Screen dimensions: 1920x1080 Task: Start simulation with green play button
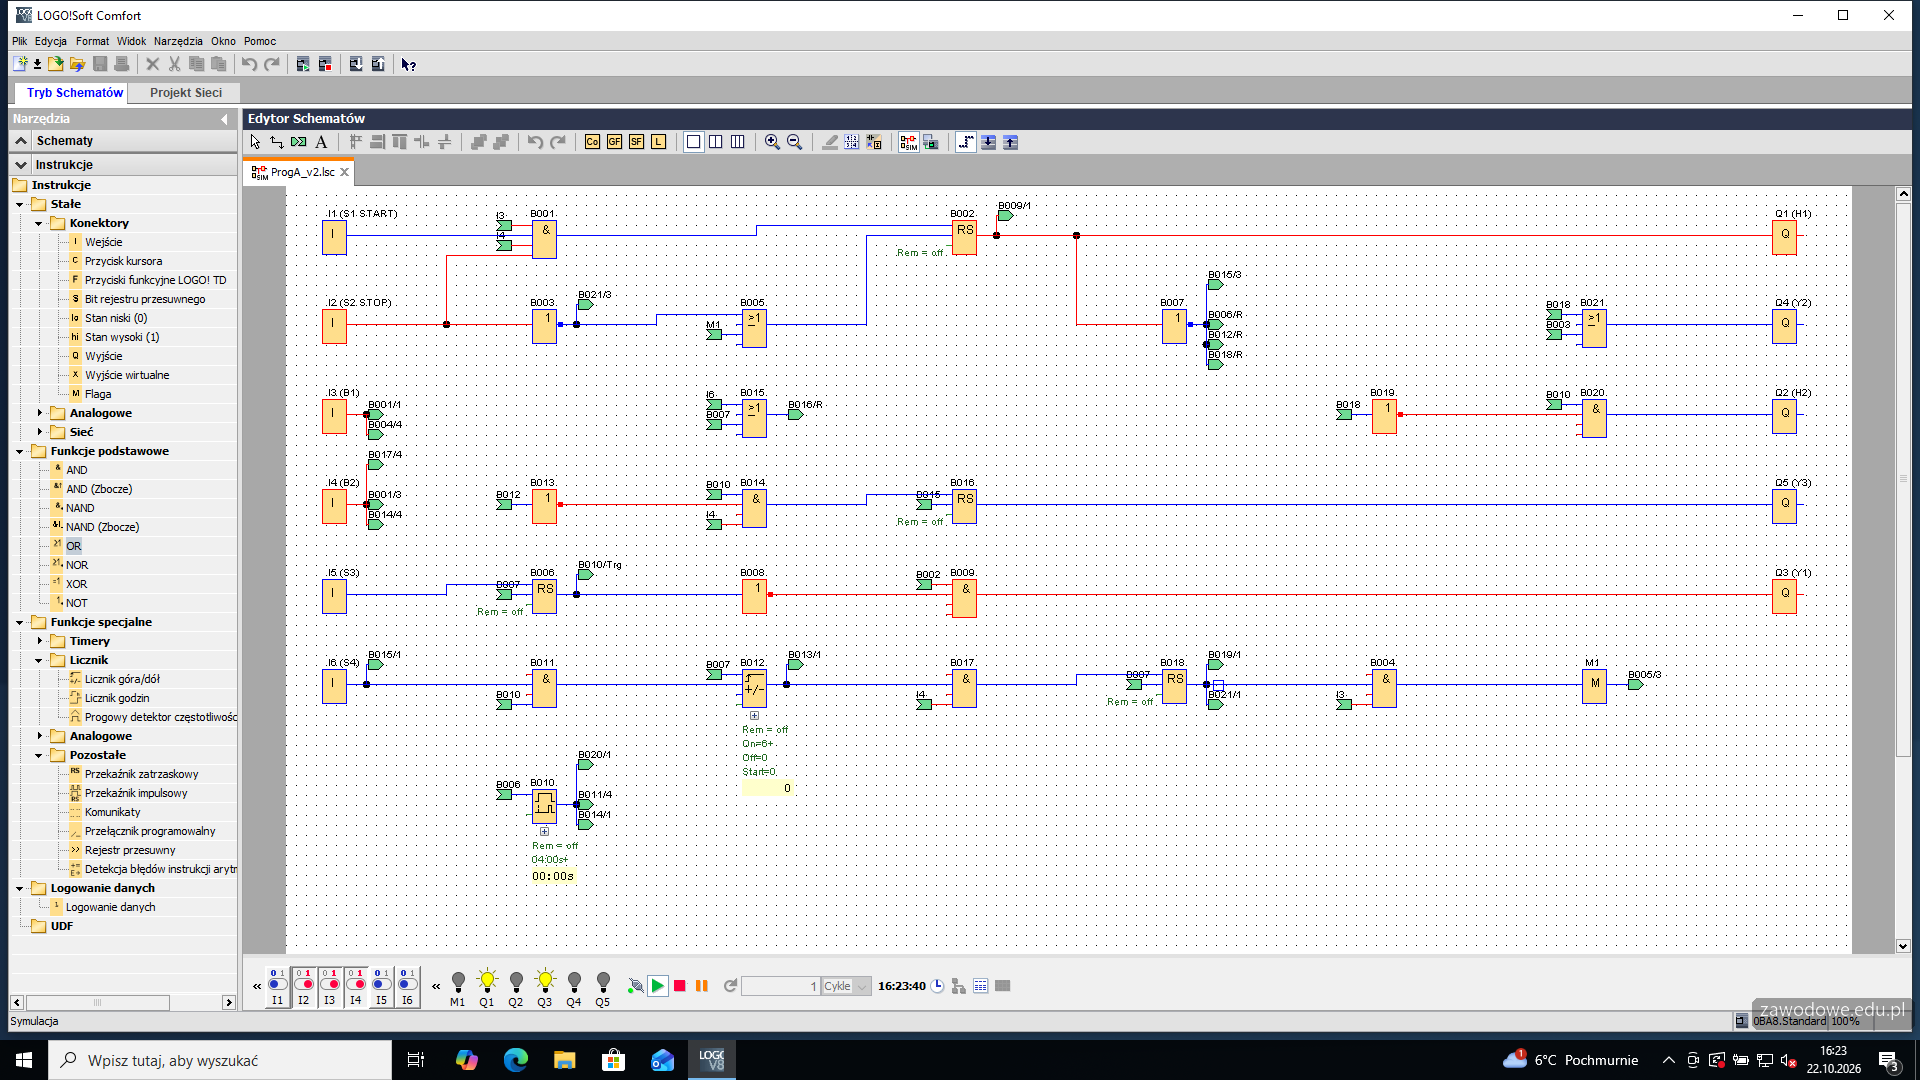tap(658, 986)
